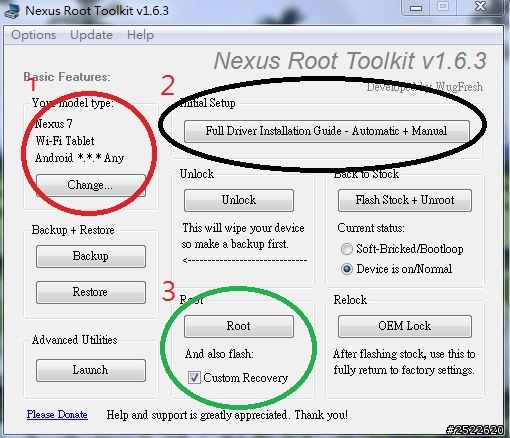Screen dimensions: 510x438
Task: Open the Update menu
Action: click(91, 35)
